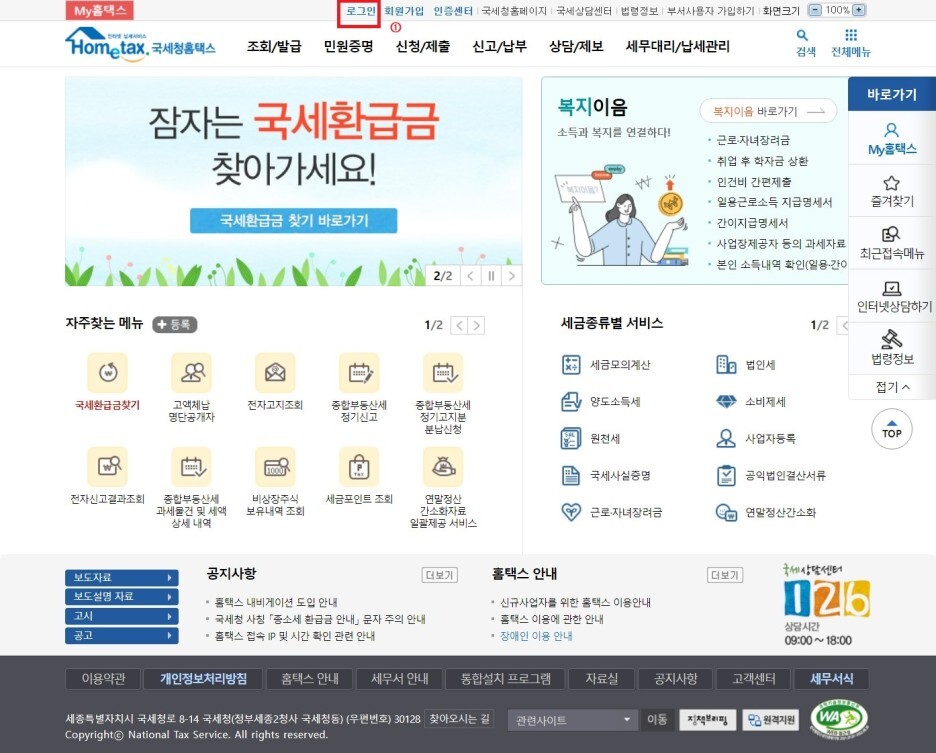Click the 복지이음 바로가기 button
Screen dimensions: 936x753
coord(768,111)
